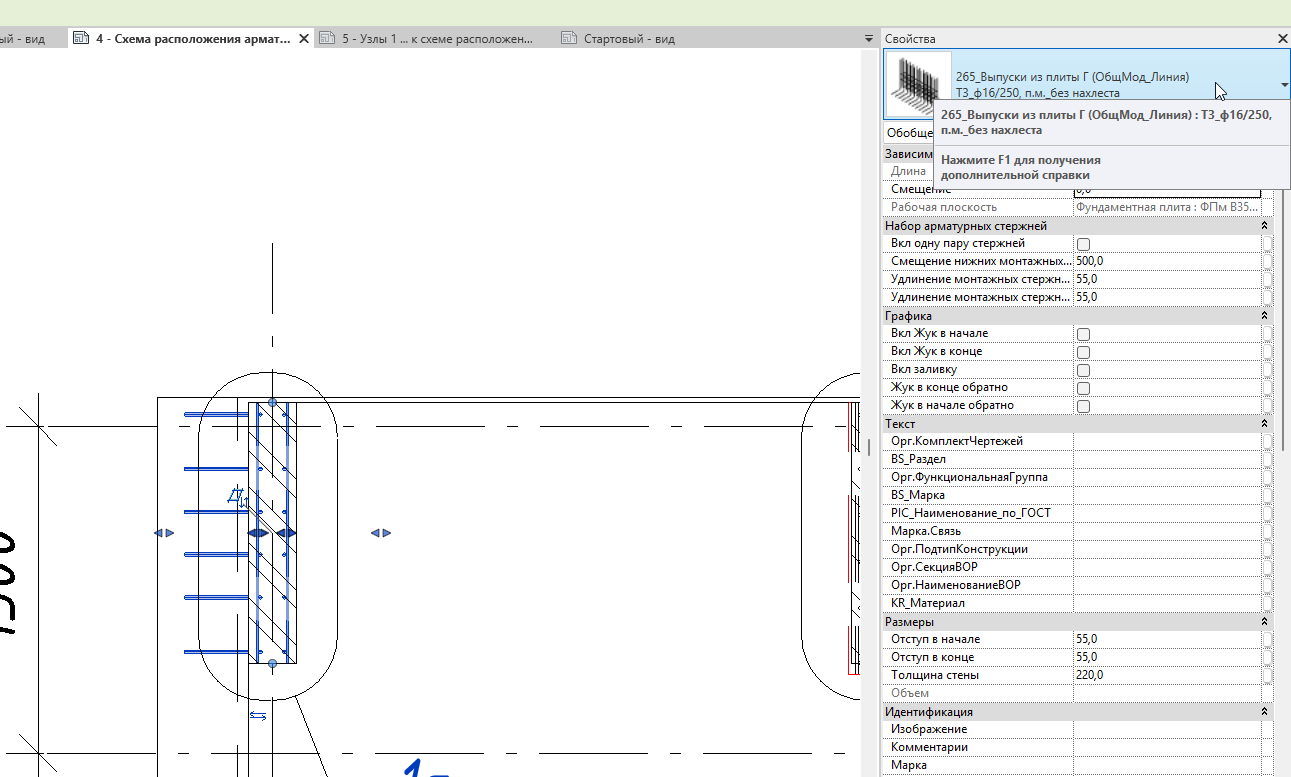
Task: Close the '4 - Схема расположения армат...' view tab
Action: [304, 39]
